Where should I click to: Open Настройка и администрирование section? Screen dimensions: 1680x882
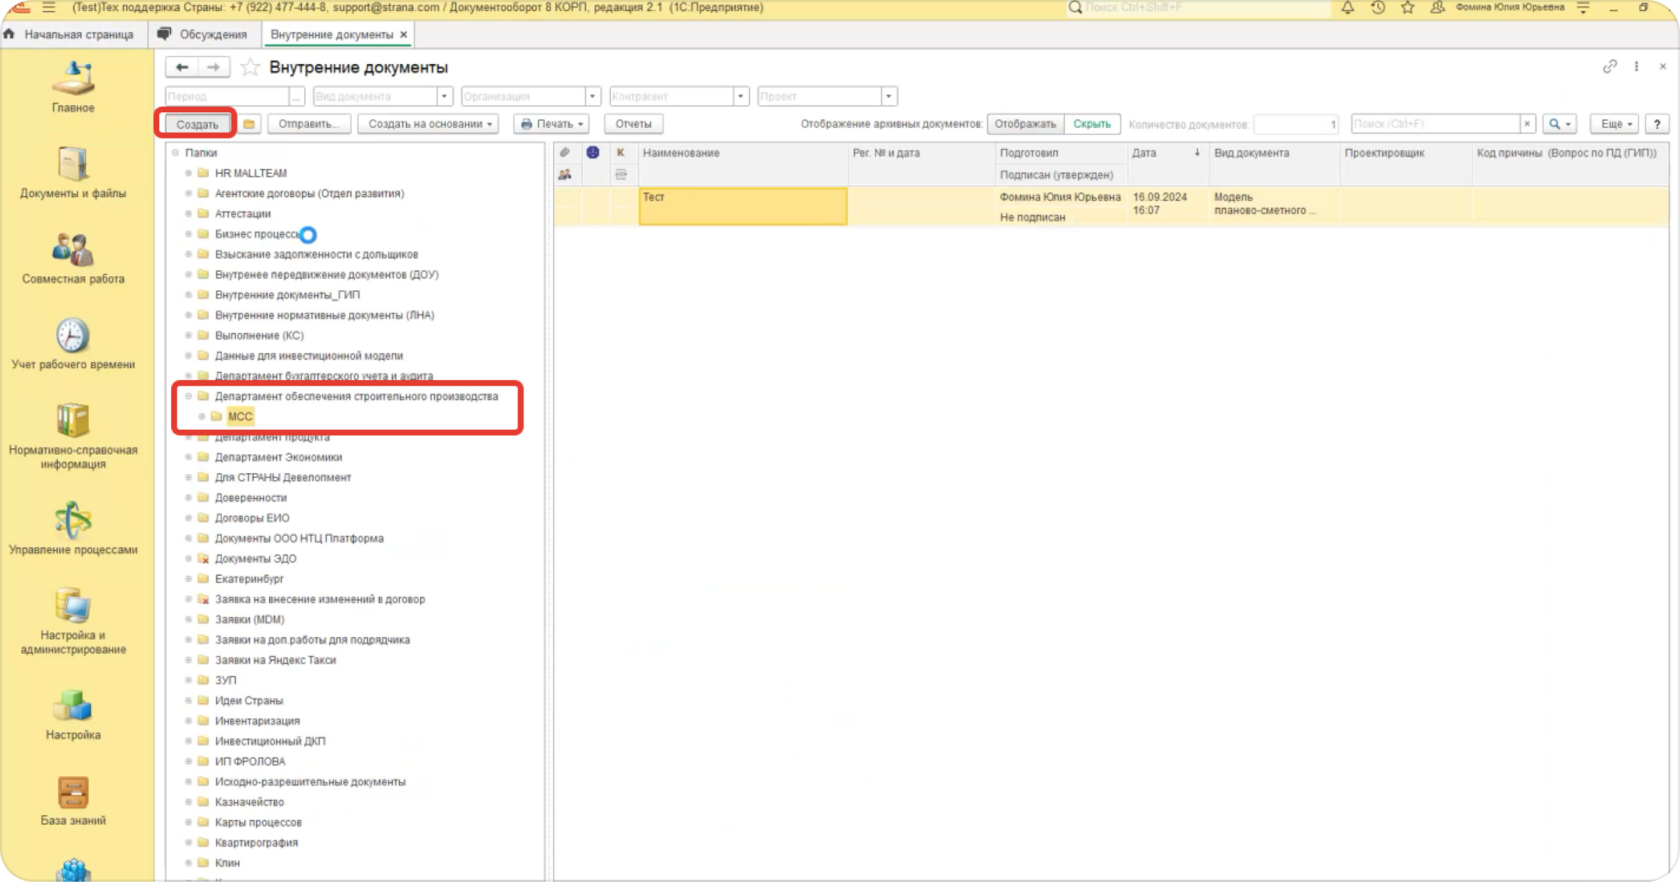(x=73, y=621)
